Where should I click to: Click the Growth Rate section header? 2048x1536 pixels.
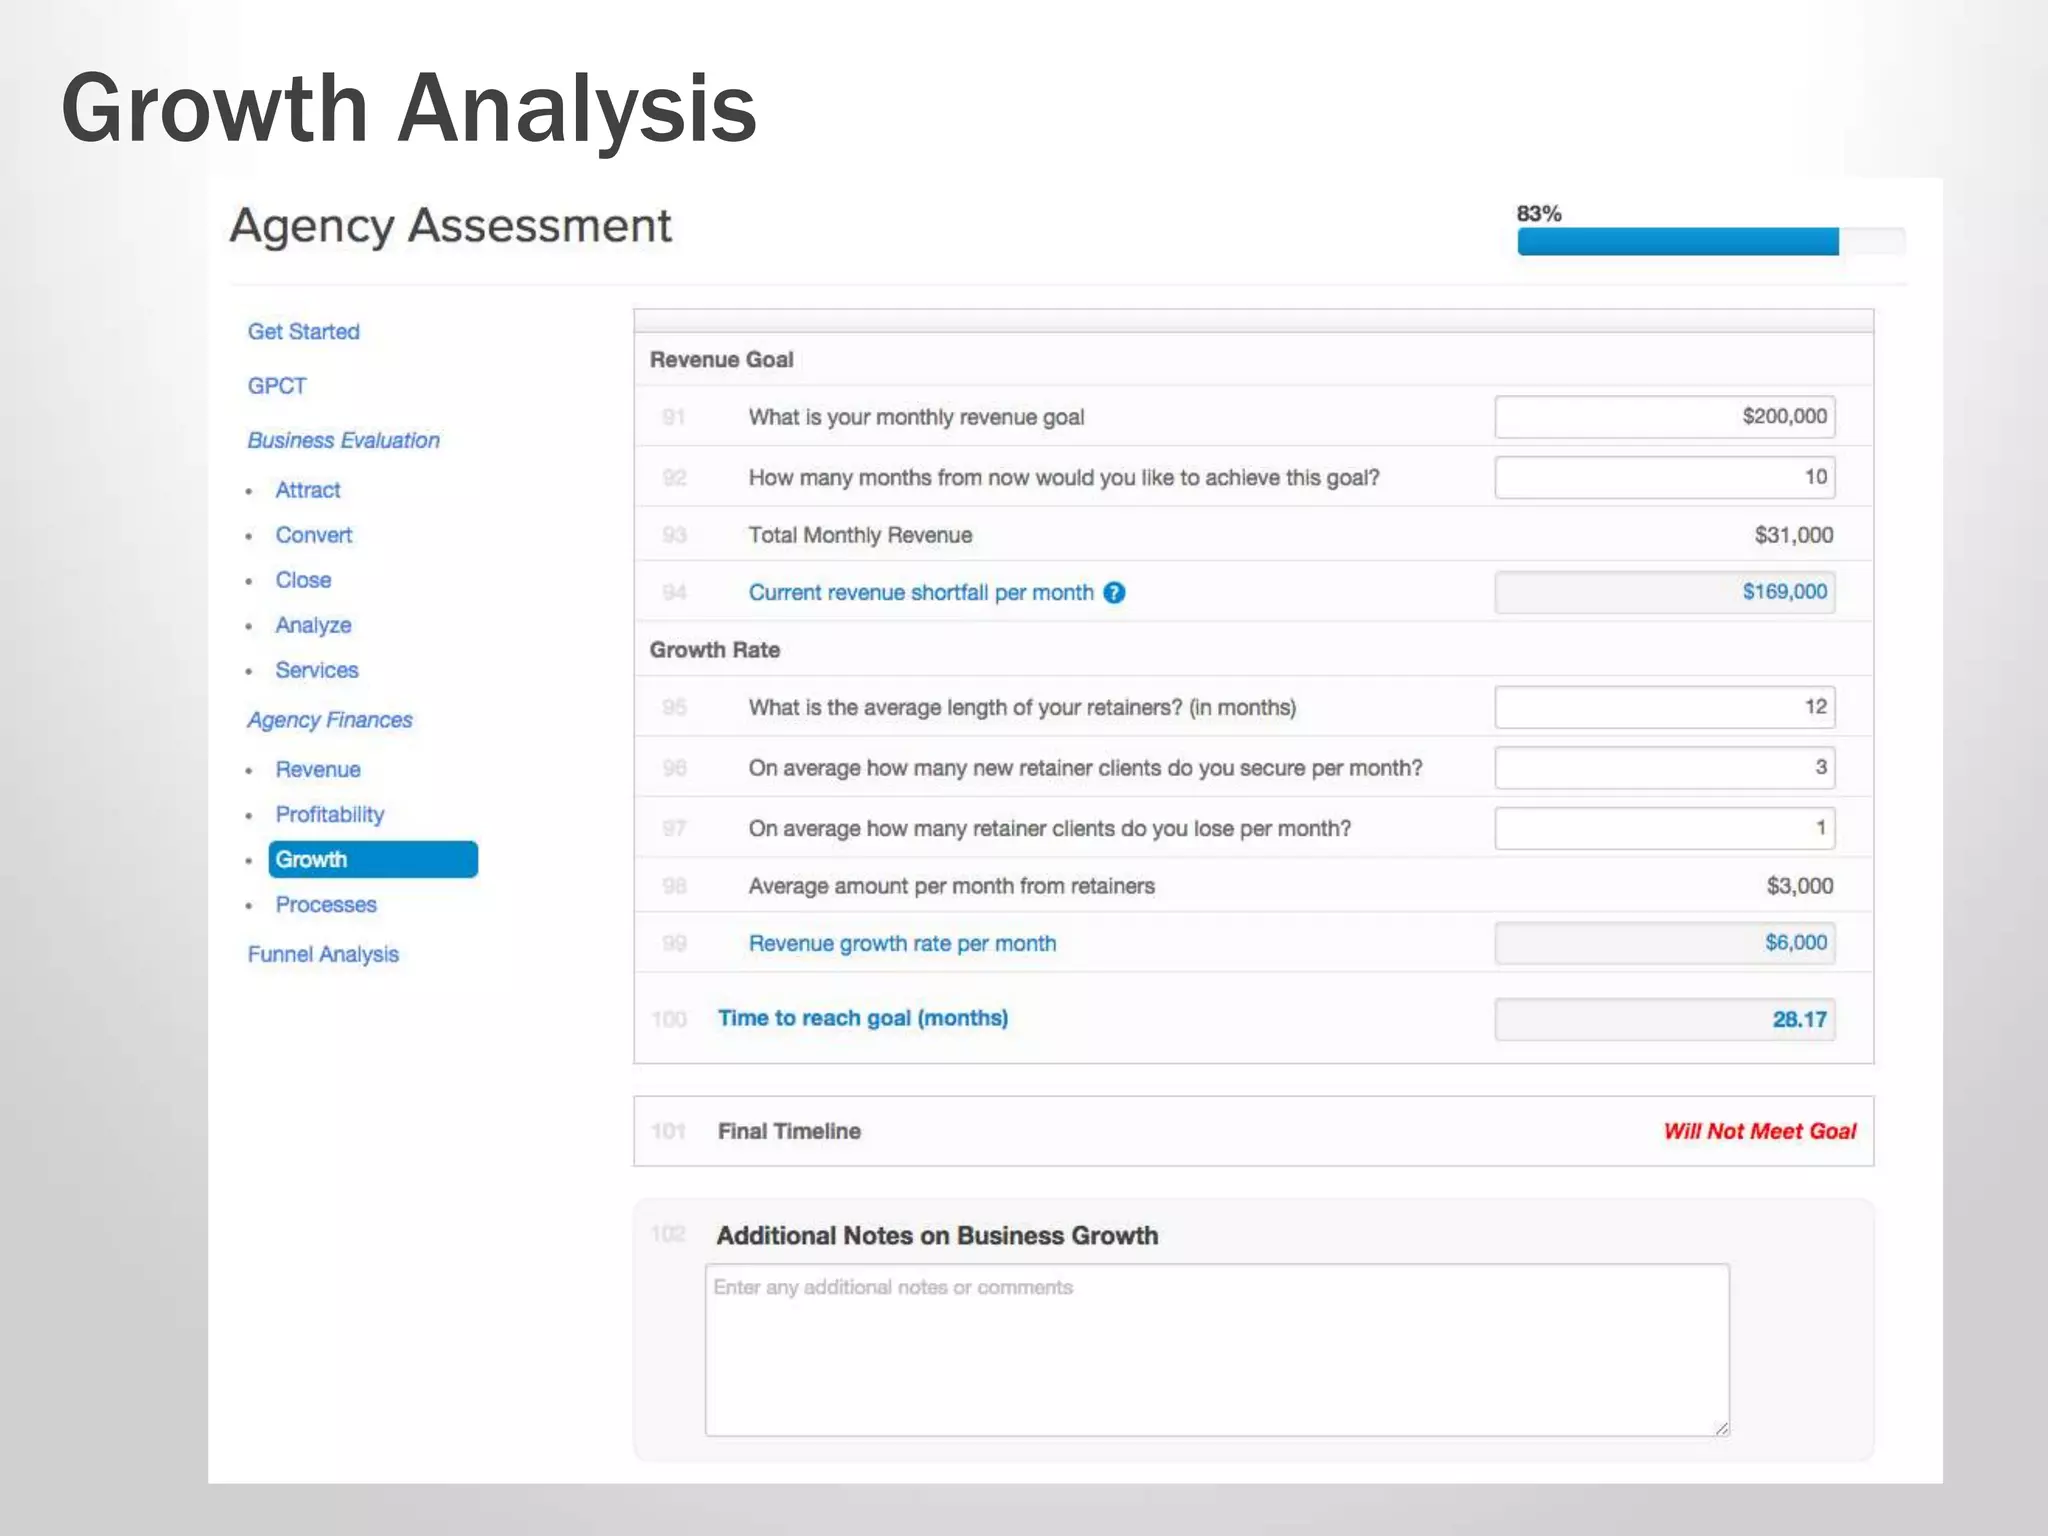click(x=715, y=650)
